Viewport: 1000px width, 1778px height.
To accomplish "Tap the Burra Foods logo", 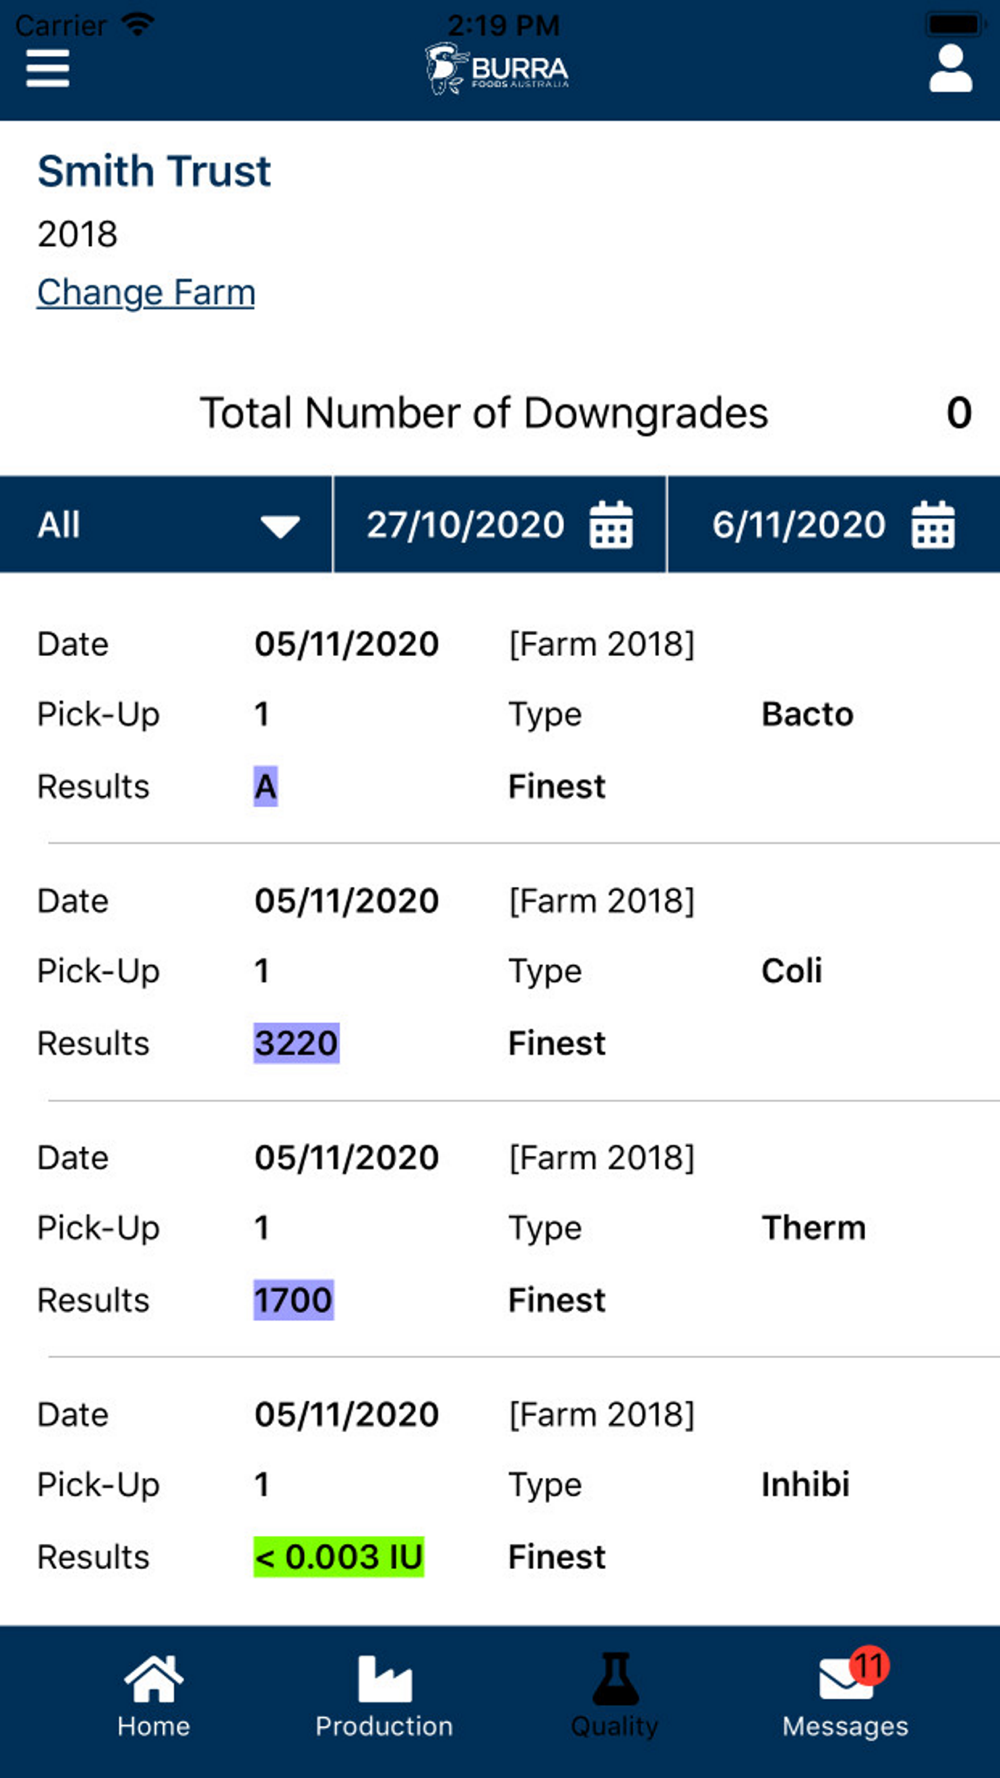I will [x=497, y=69].
